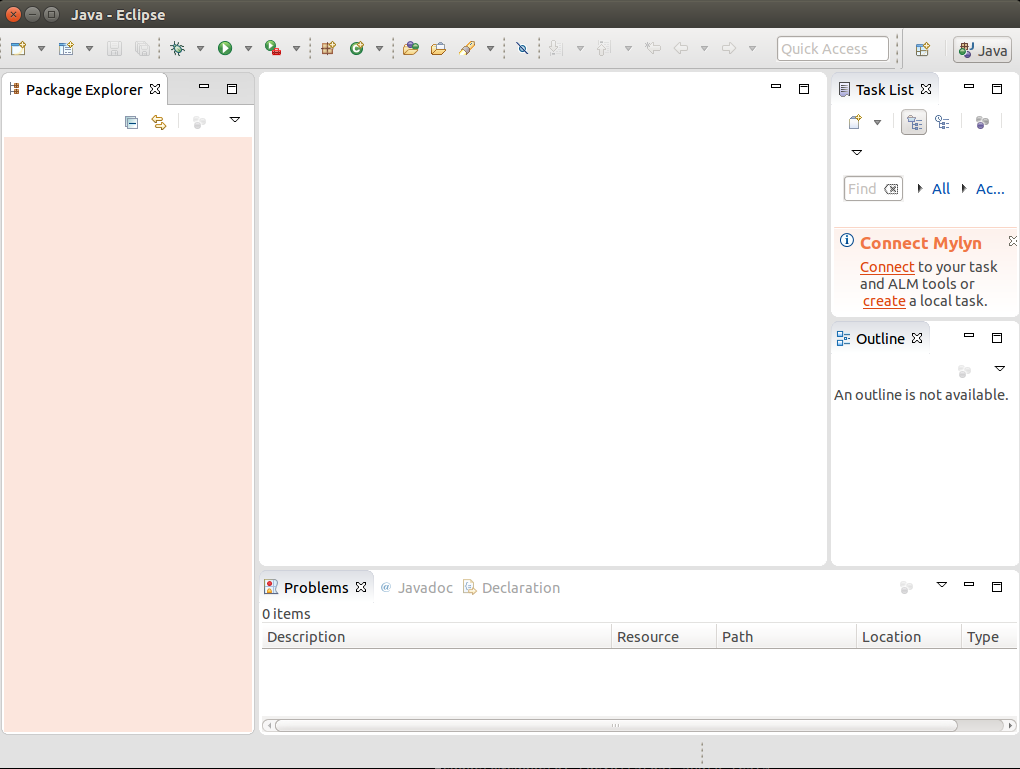Click the Save disk icon
The image size is (1020, 769).
pos(114,48)
